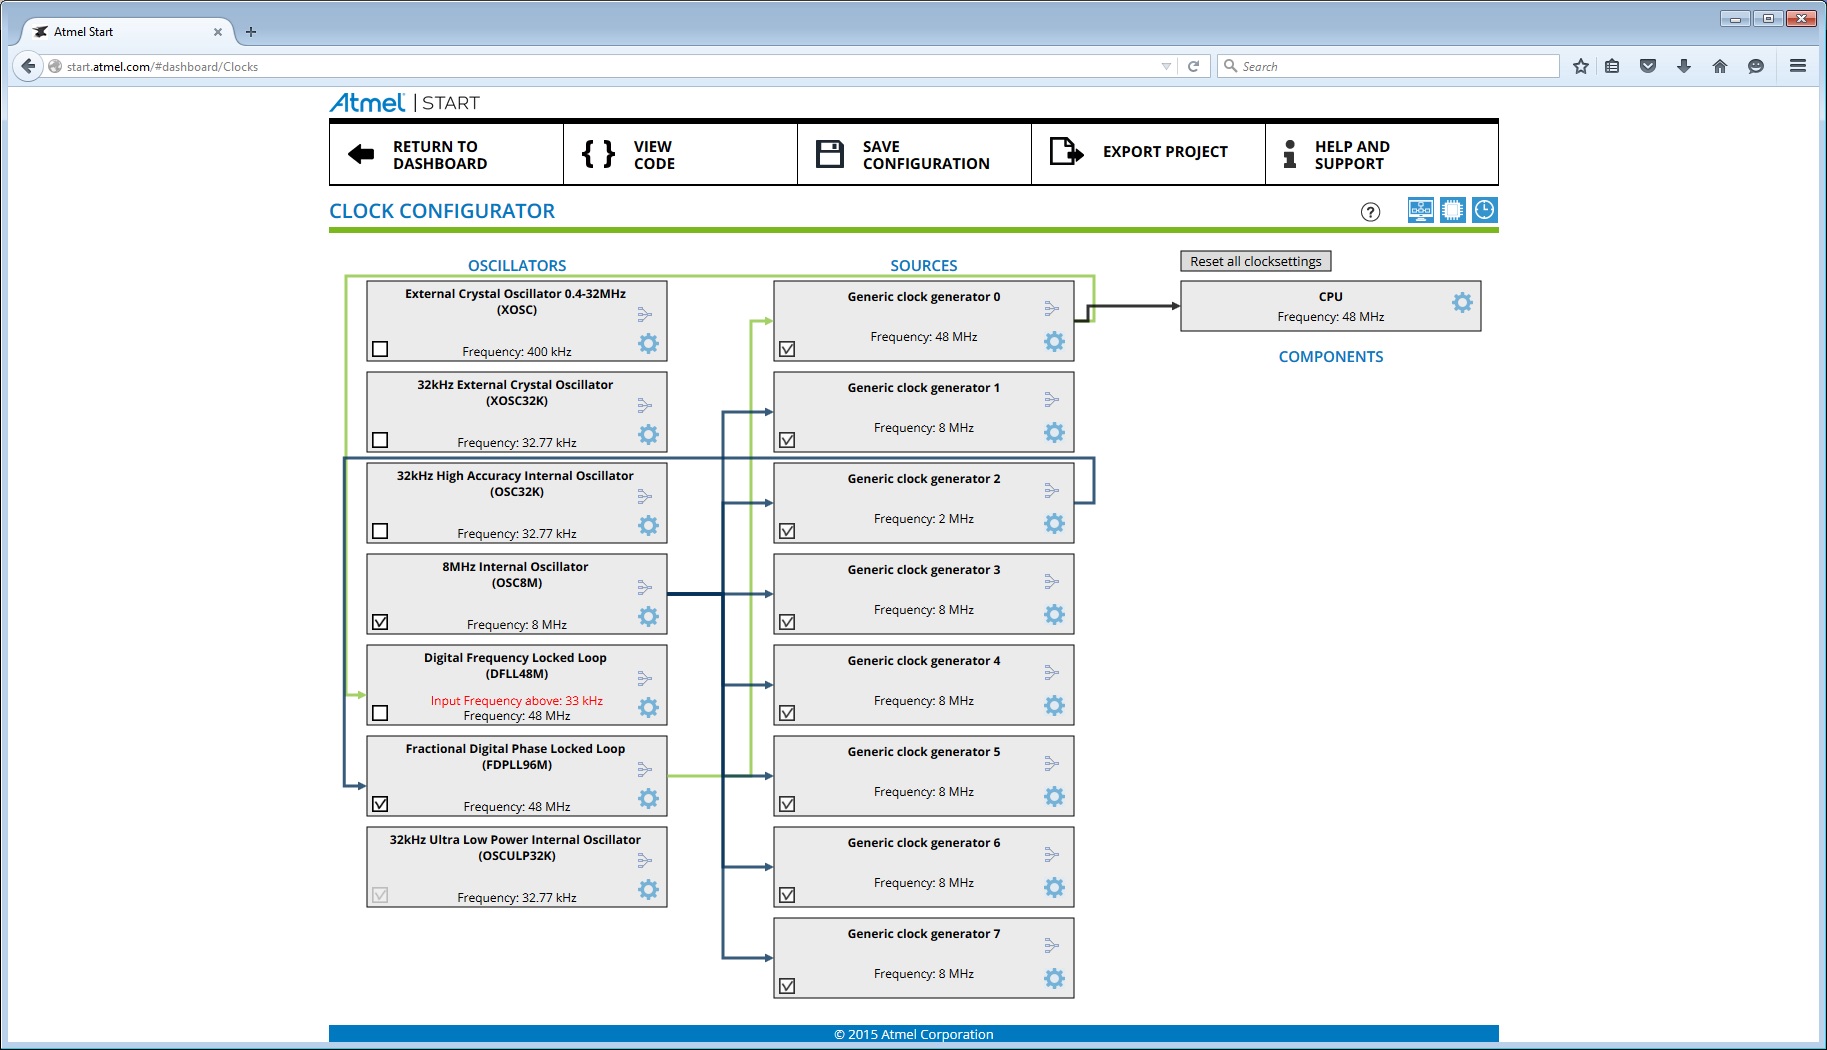Open Help and Support
1827x1050 pixels.
(1382, 154)
